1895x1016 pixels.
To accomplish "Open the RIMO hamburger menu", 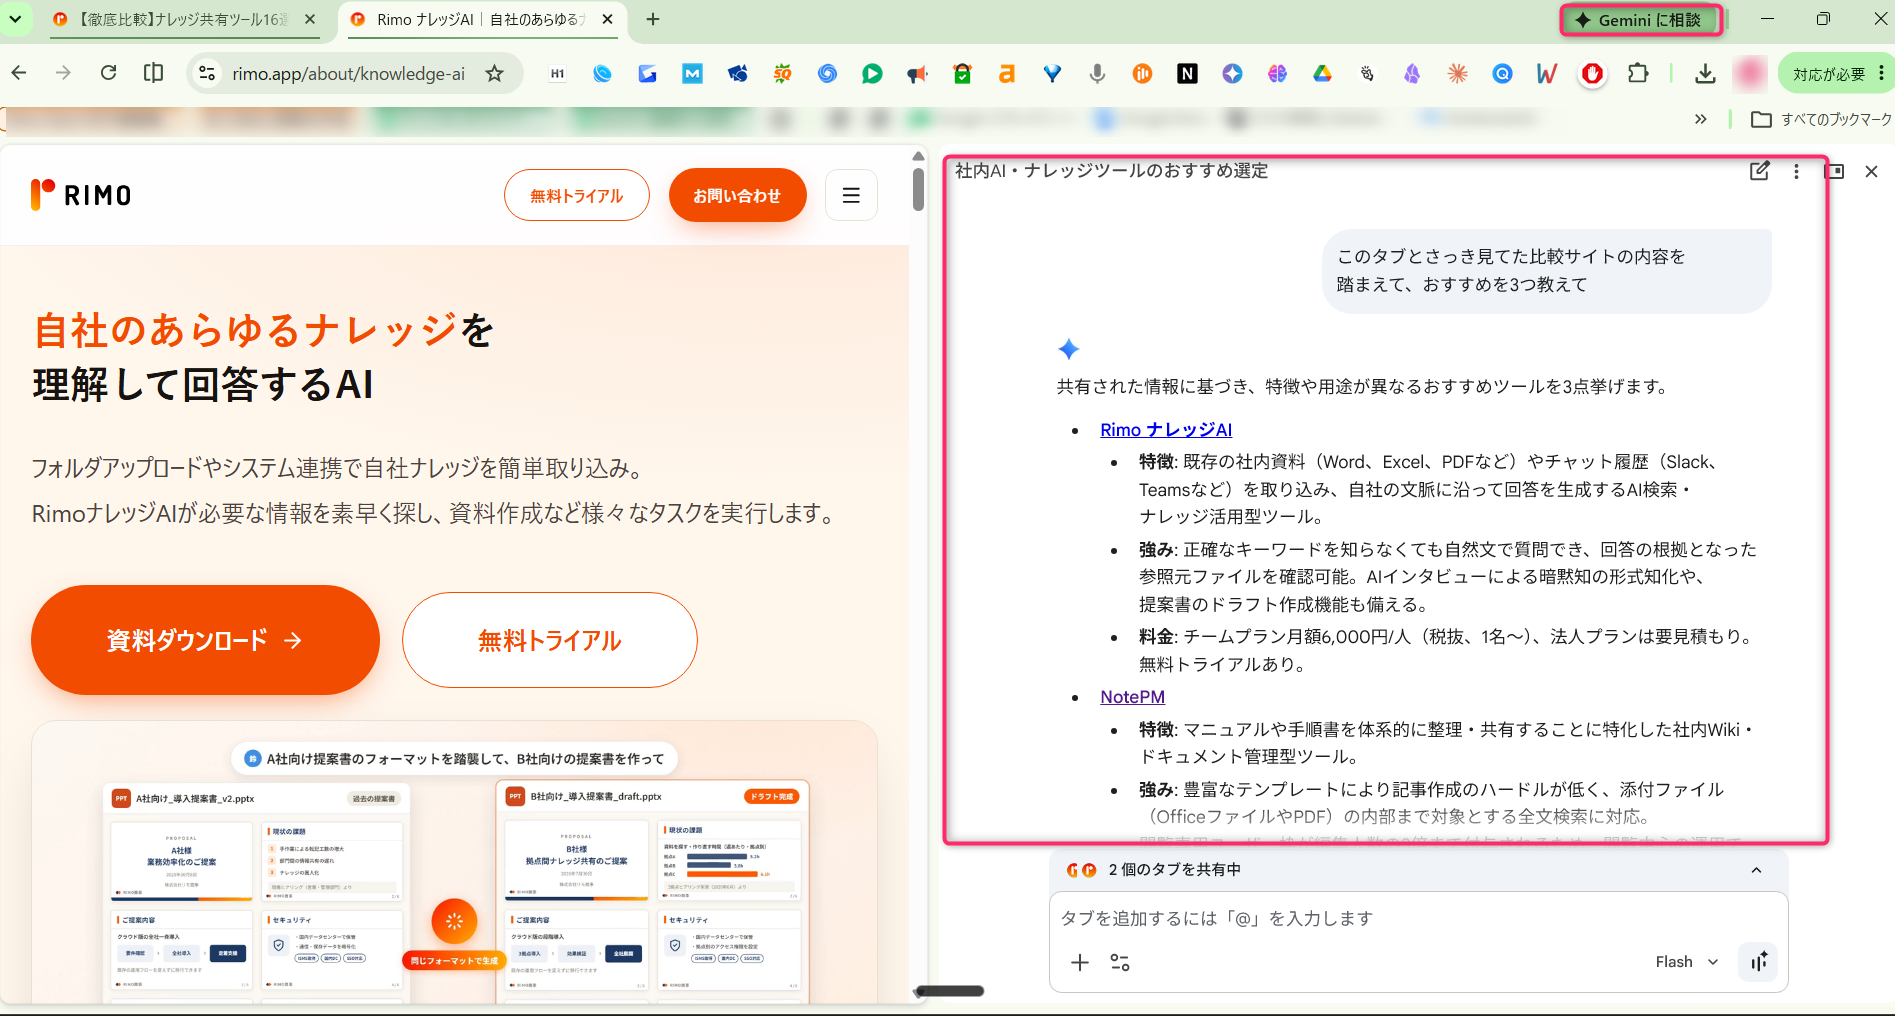I will point(851,195).
